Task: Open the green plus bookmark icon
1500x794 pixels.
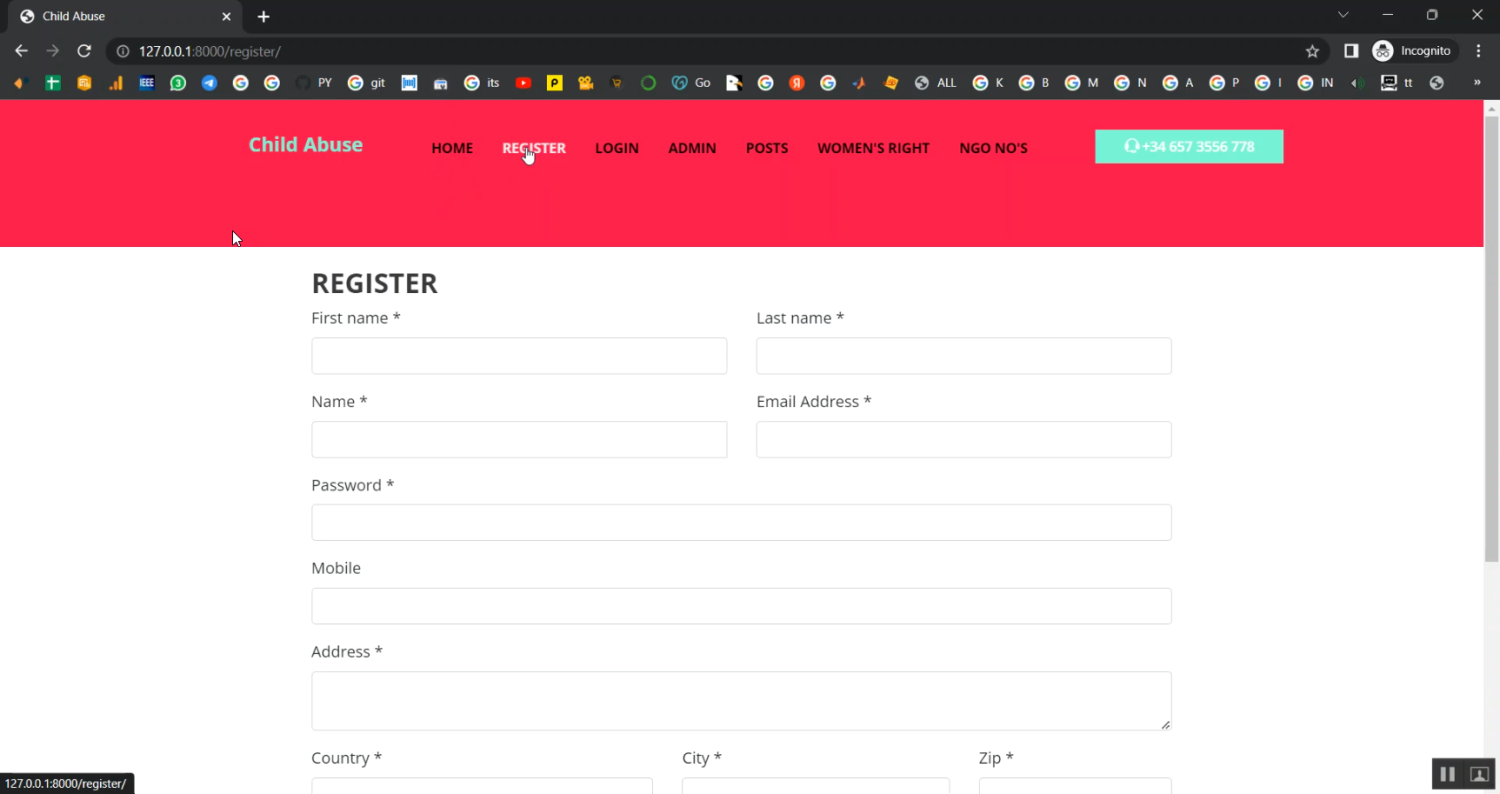Action: coord(53,83)
